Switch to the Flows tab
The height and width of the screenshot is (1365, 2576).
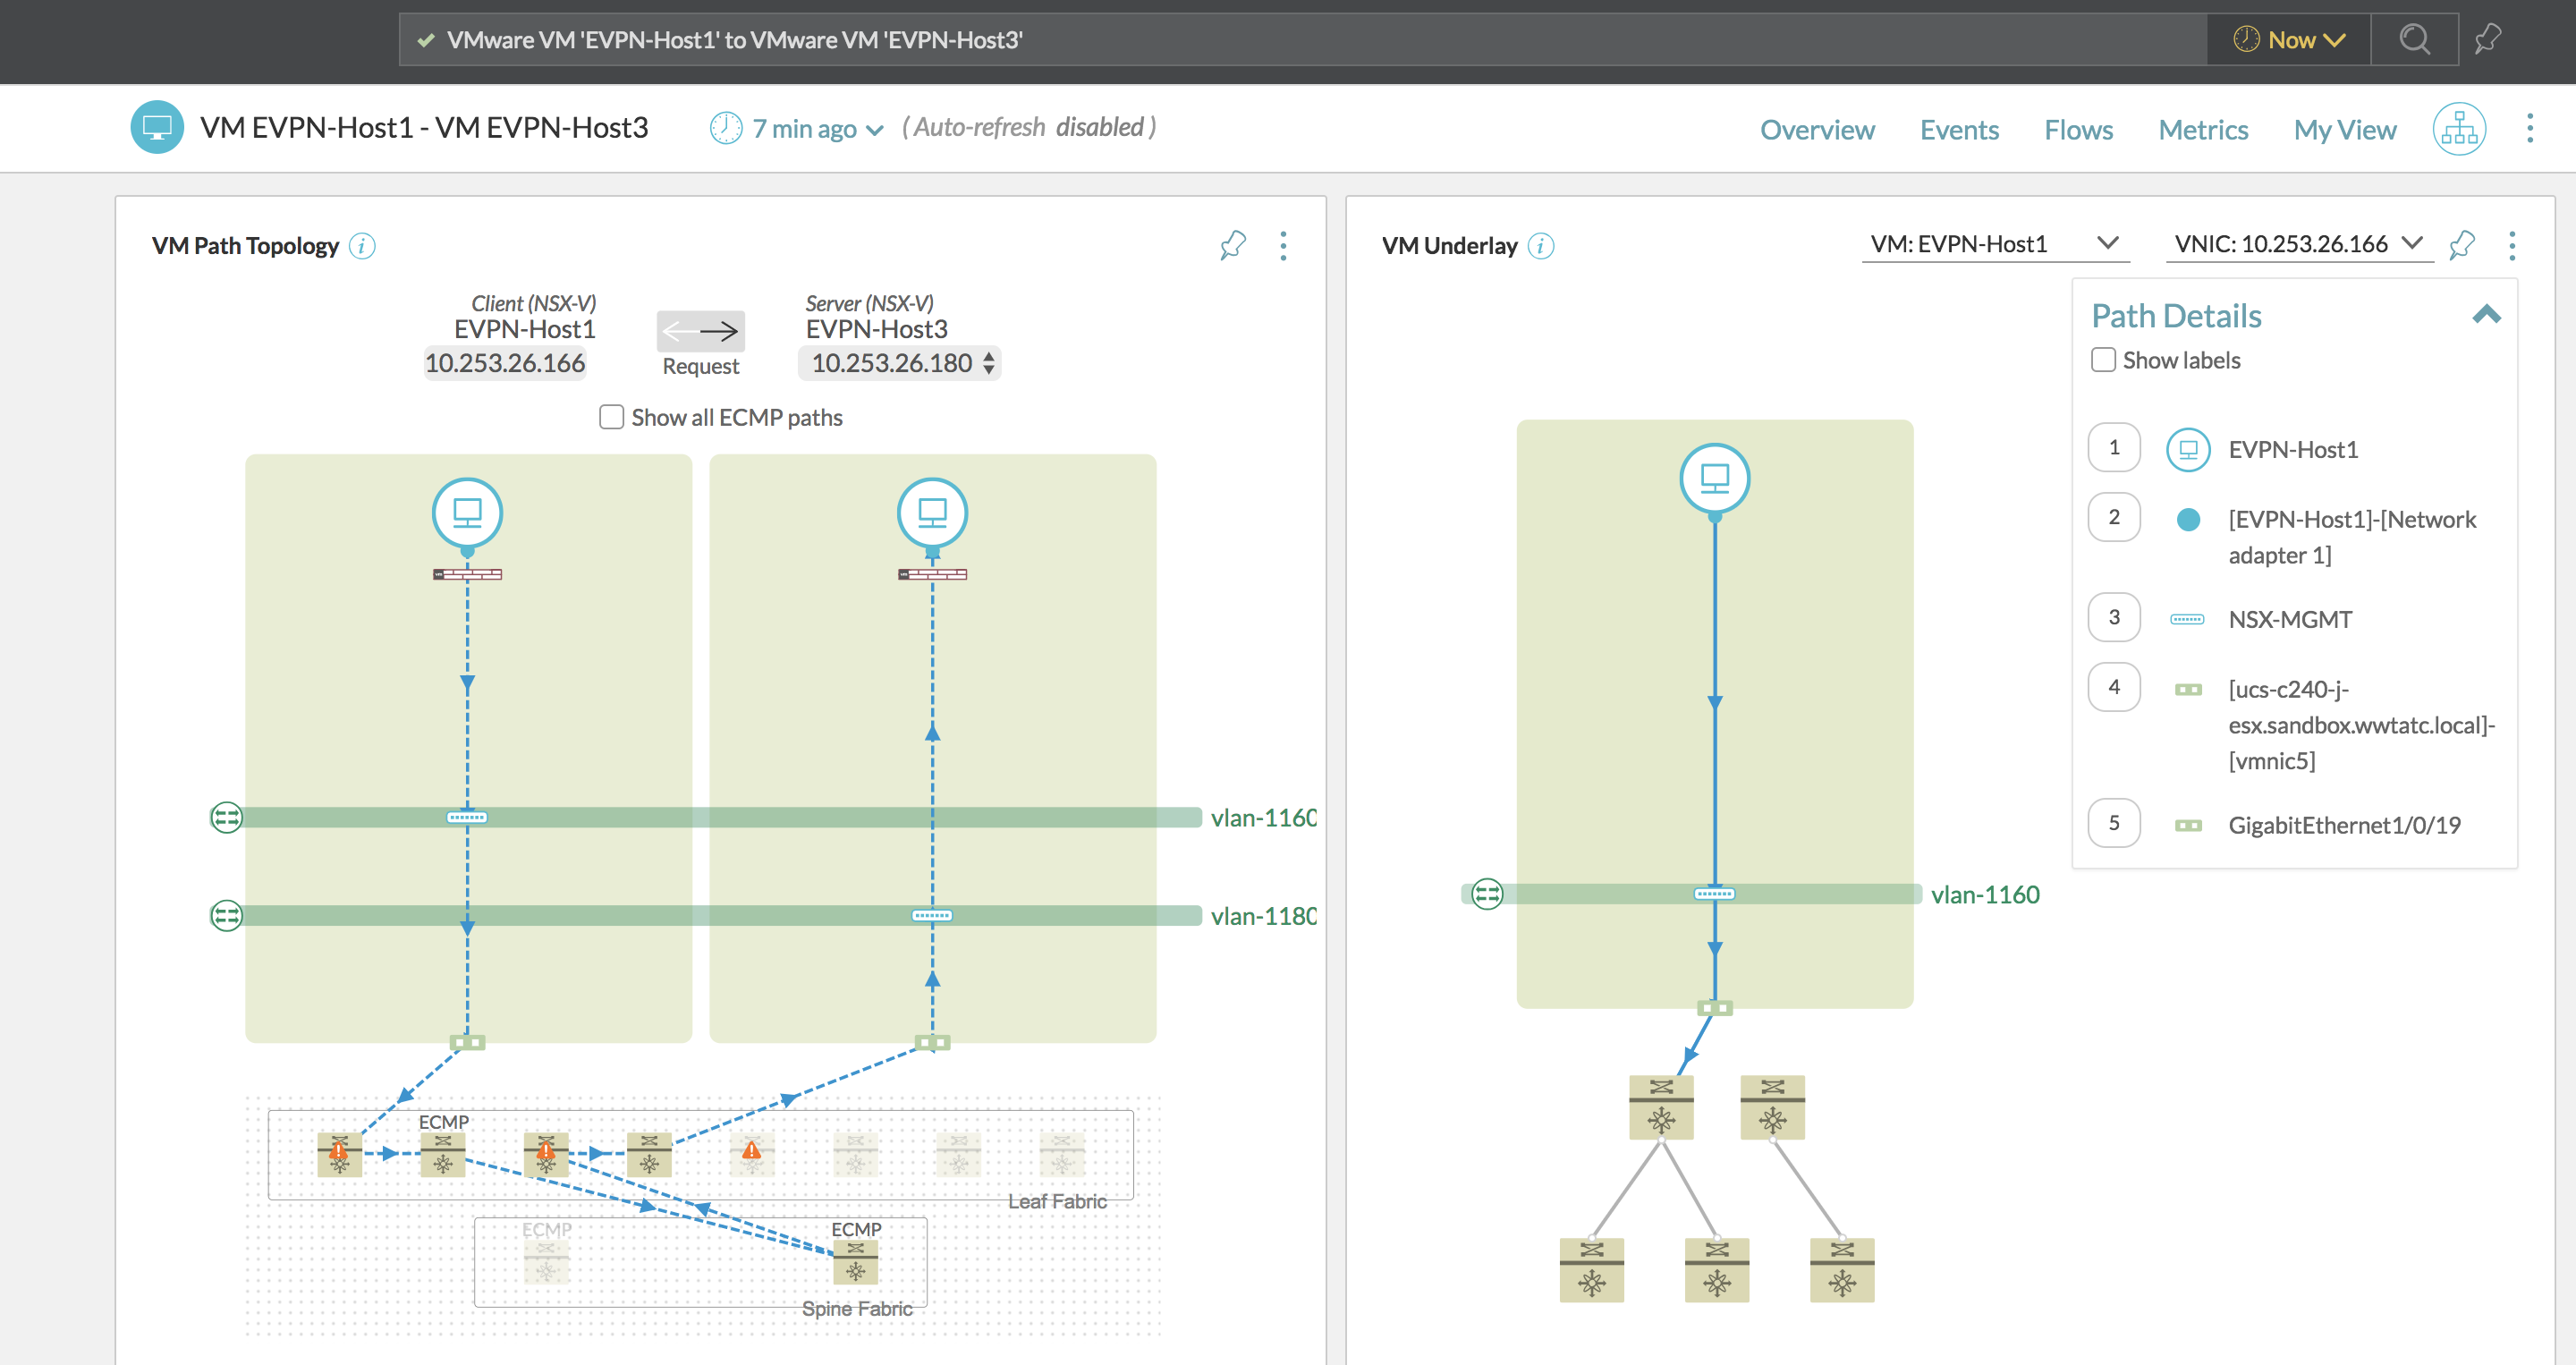(2079, 126)
